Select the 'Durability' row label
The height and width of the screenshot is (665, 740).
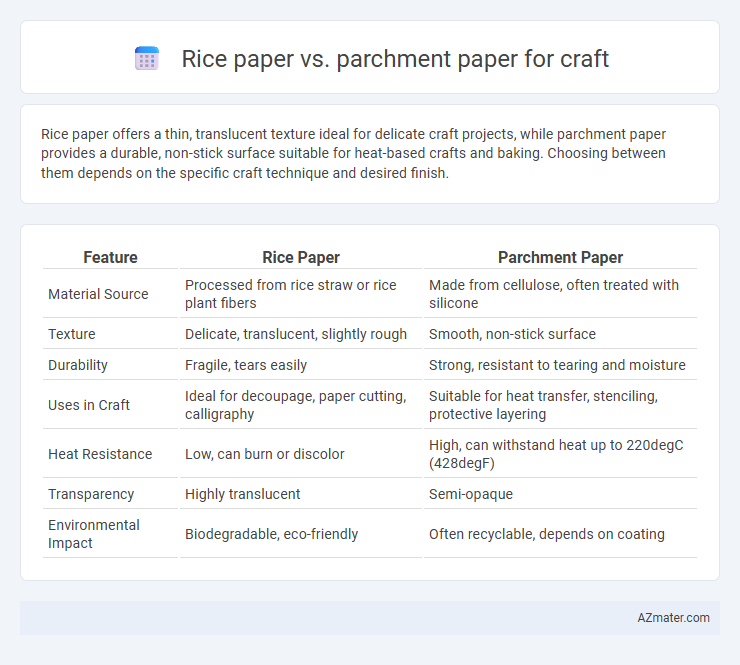(x=78, y=365)
